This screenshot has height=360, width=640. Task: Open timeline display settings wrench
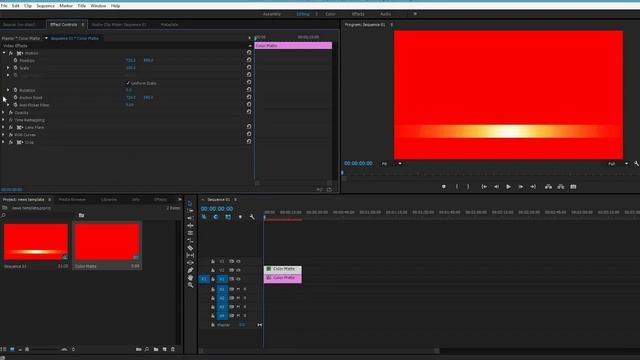[x=252, y=217]
